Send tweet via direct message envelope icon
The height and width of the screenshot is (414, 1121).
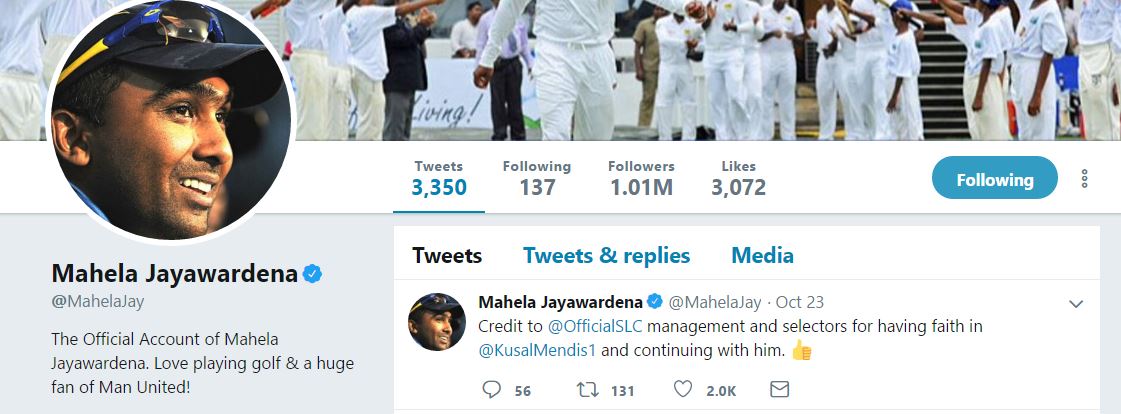point(780,390)
